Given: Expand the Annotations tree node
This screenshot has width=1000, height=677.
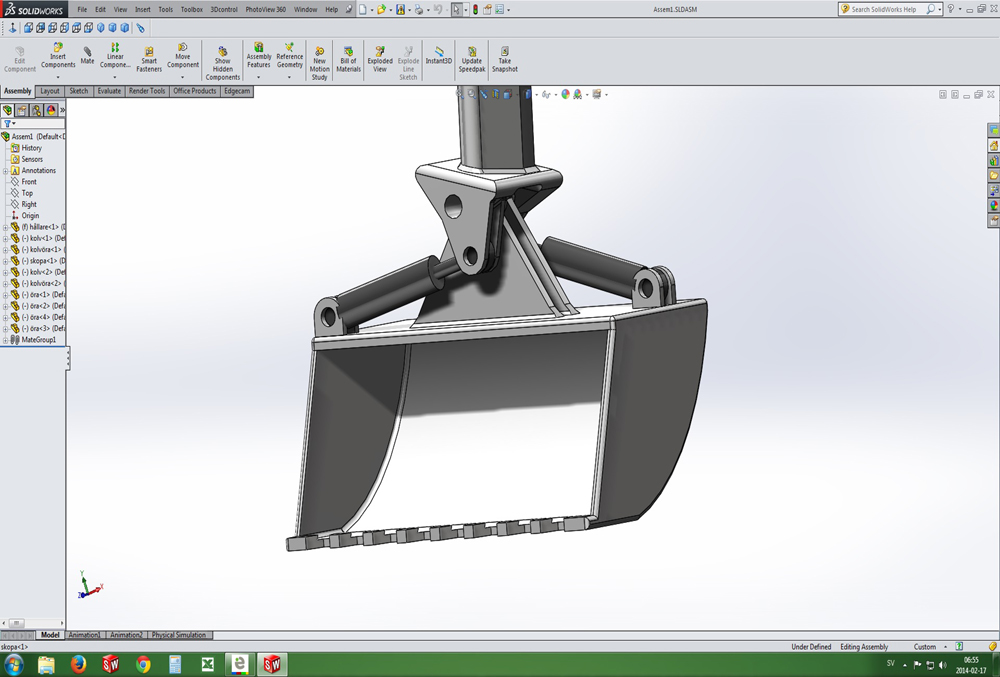Looking at the screenshot, I should 5,171.
